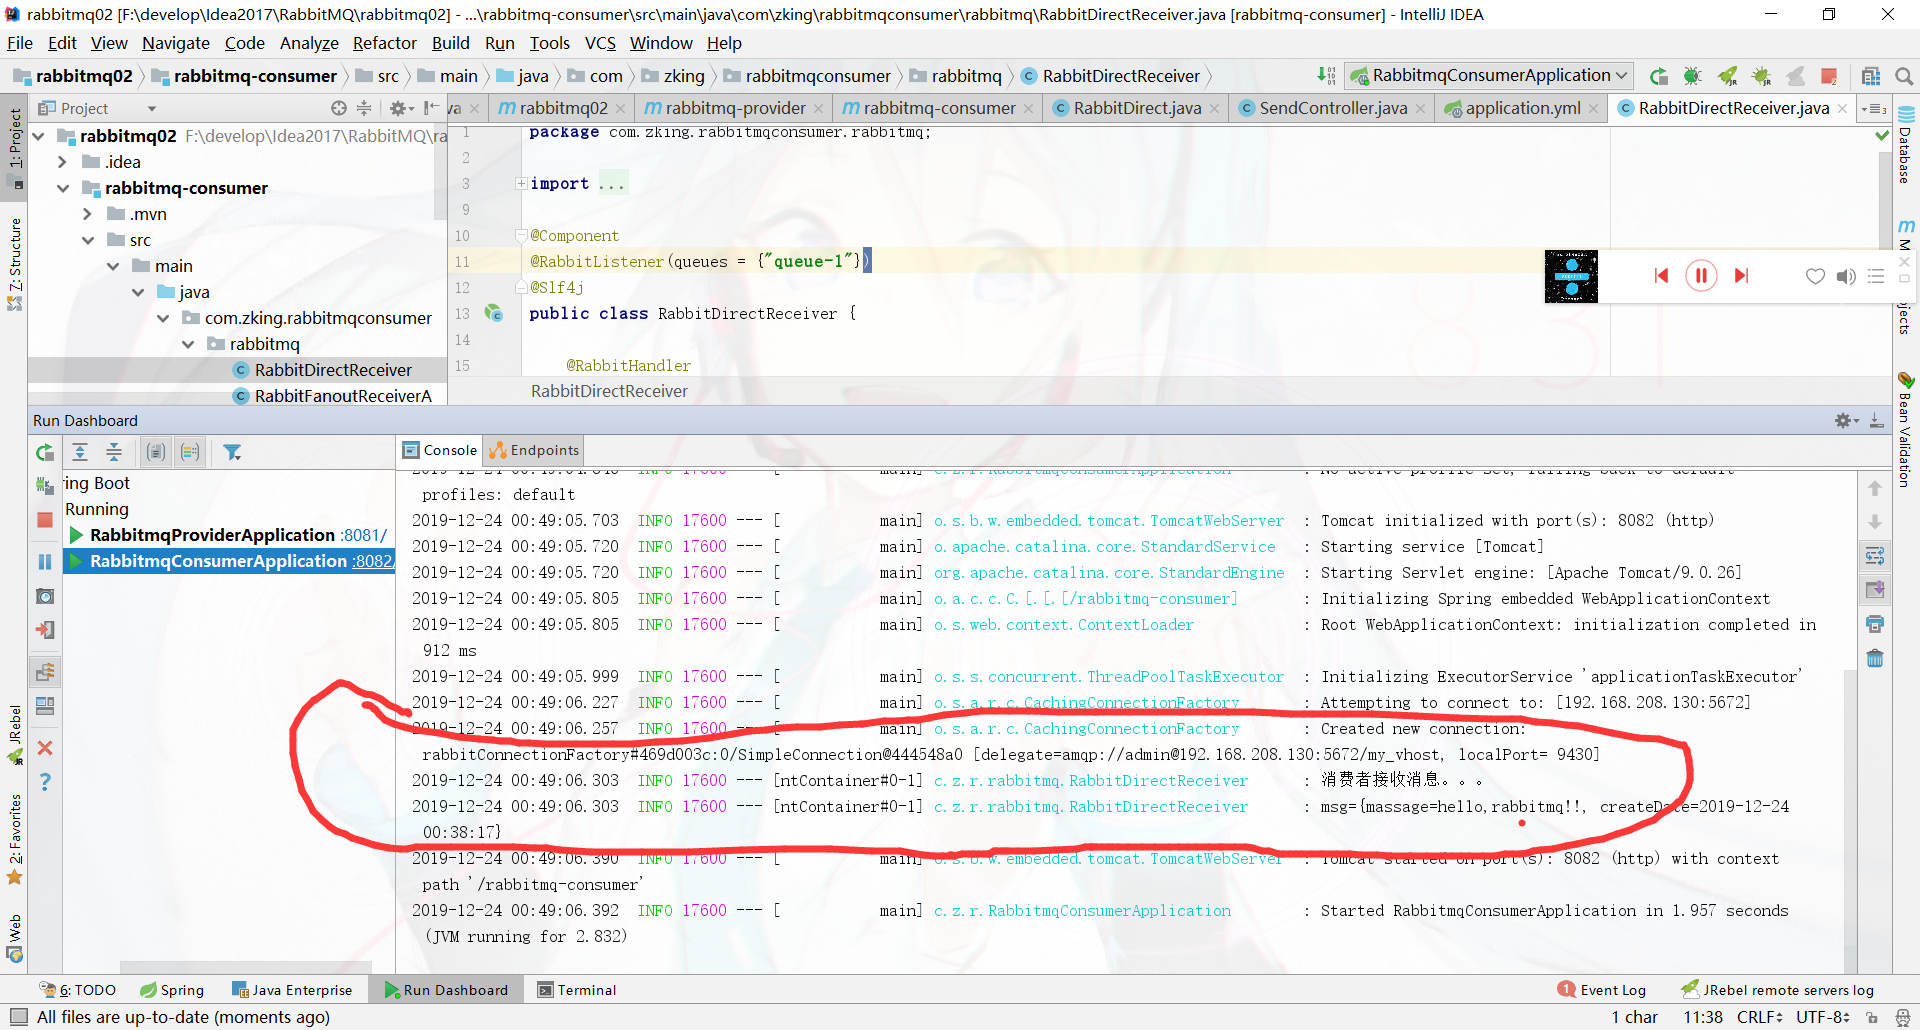This screenshot has width=1920, height=1030.
Task: Open Search Everywhere magnifier
Action: [x=1904, y=76]
